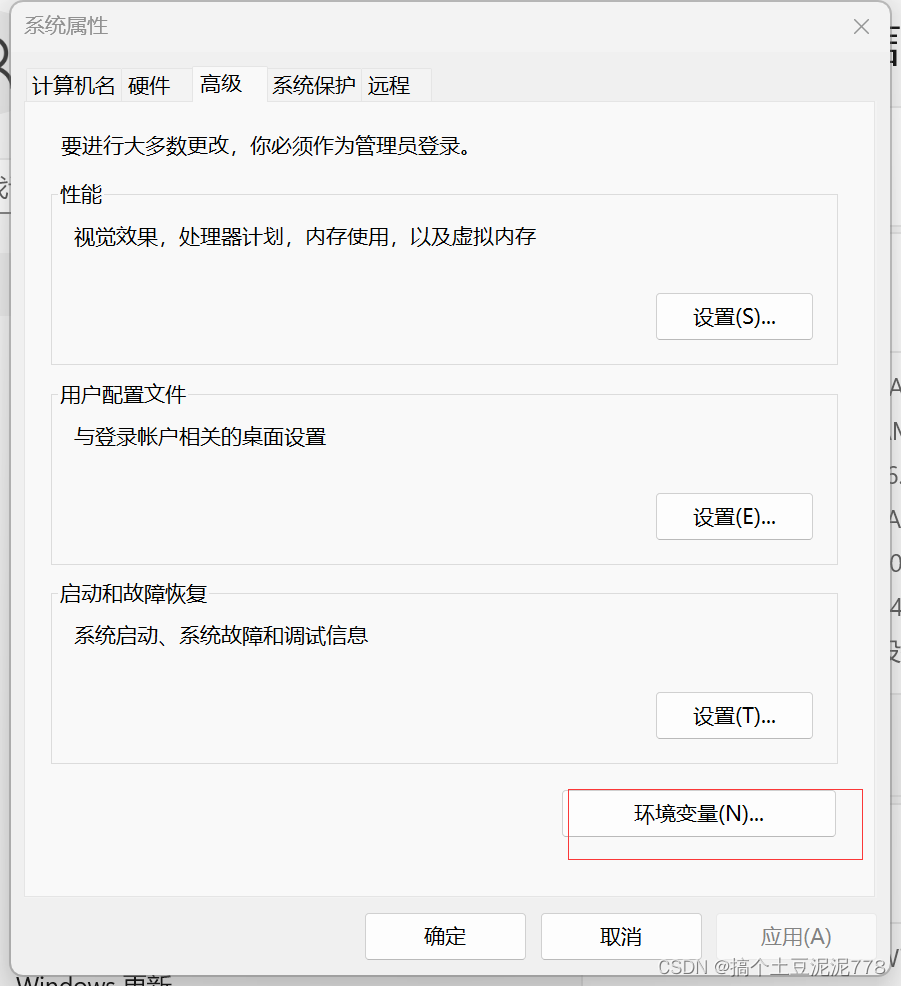Click text 视觉效果，处理器计划，内存使用，以及虚拟内存
Image resolution: width=901 pixels, height=986 pixels.
point(305,237)
